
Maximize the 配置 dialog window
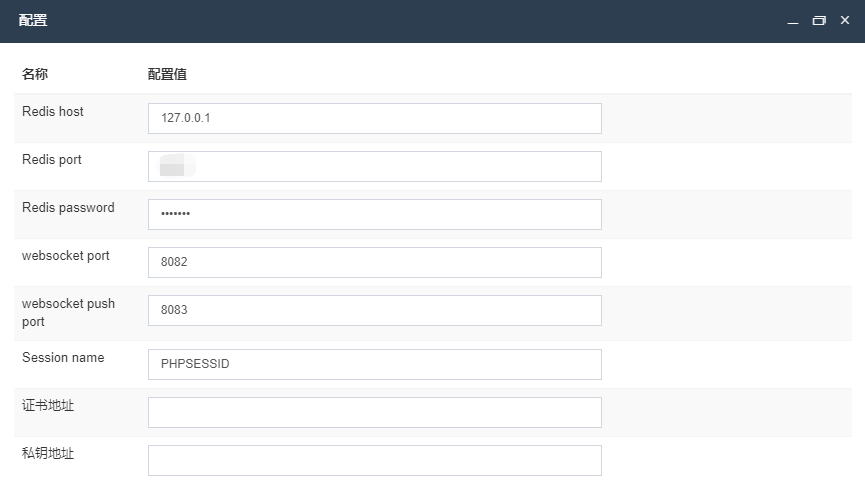click(819, 21)
